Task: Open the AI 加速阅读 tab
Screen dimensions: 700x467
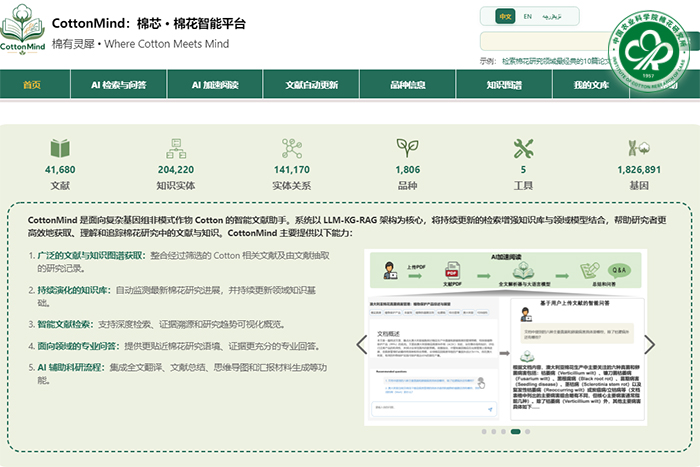Action: pyautogui.click(x=215, y=84)
